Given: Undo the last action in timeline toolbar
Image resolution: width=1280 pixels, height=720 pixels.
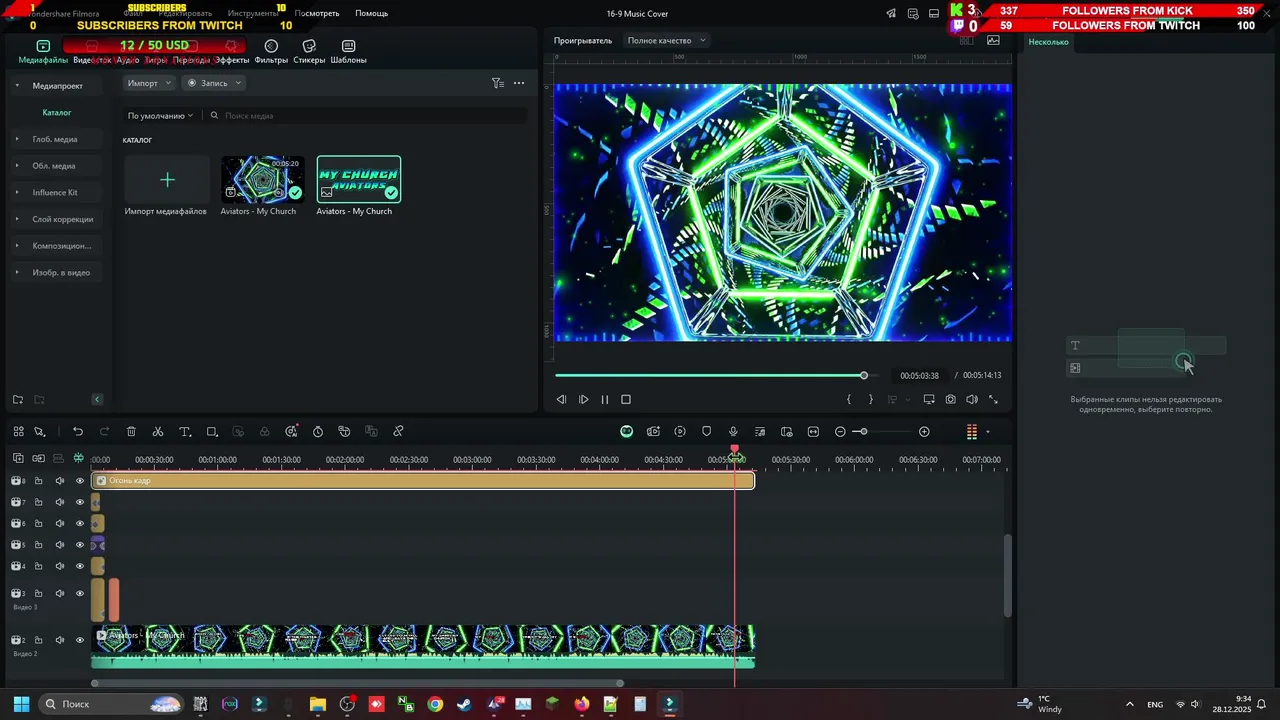Looking at the screenshot, I should click(x=78, y=432).
